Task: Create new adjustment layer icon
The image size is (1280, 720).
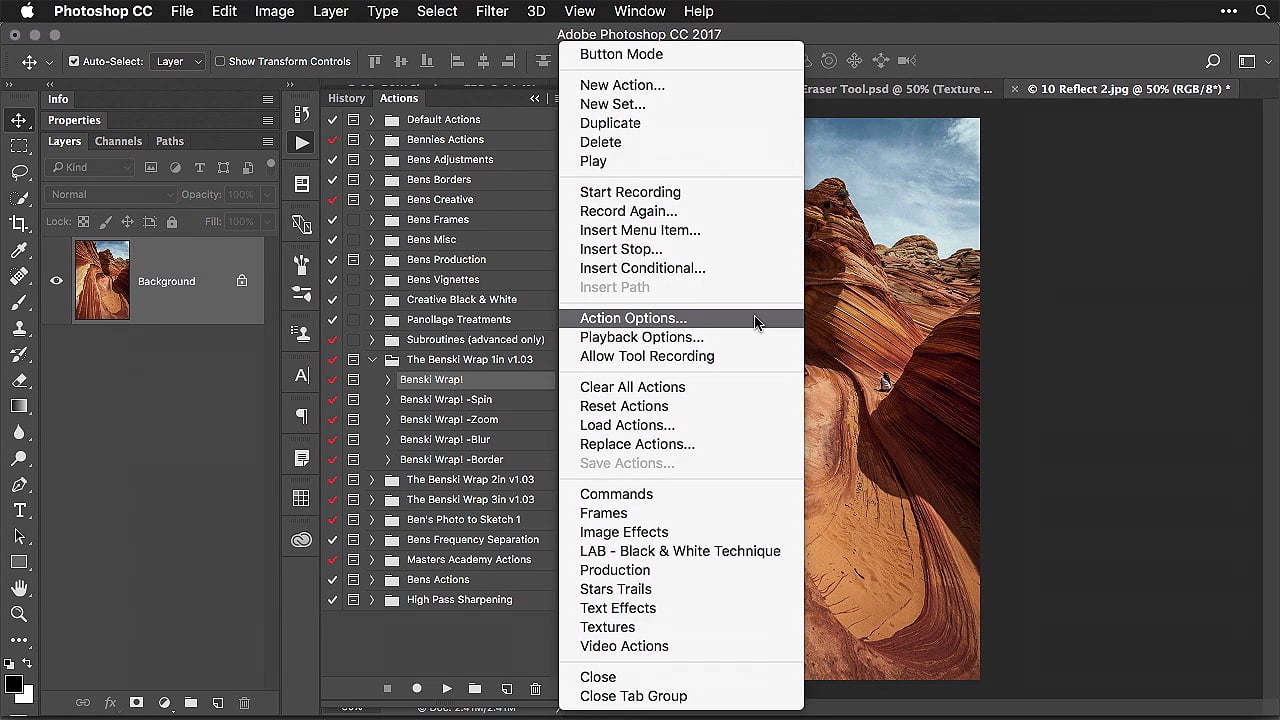Action: (x=164, y=703)
